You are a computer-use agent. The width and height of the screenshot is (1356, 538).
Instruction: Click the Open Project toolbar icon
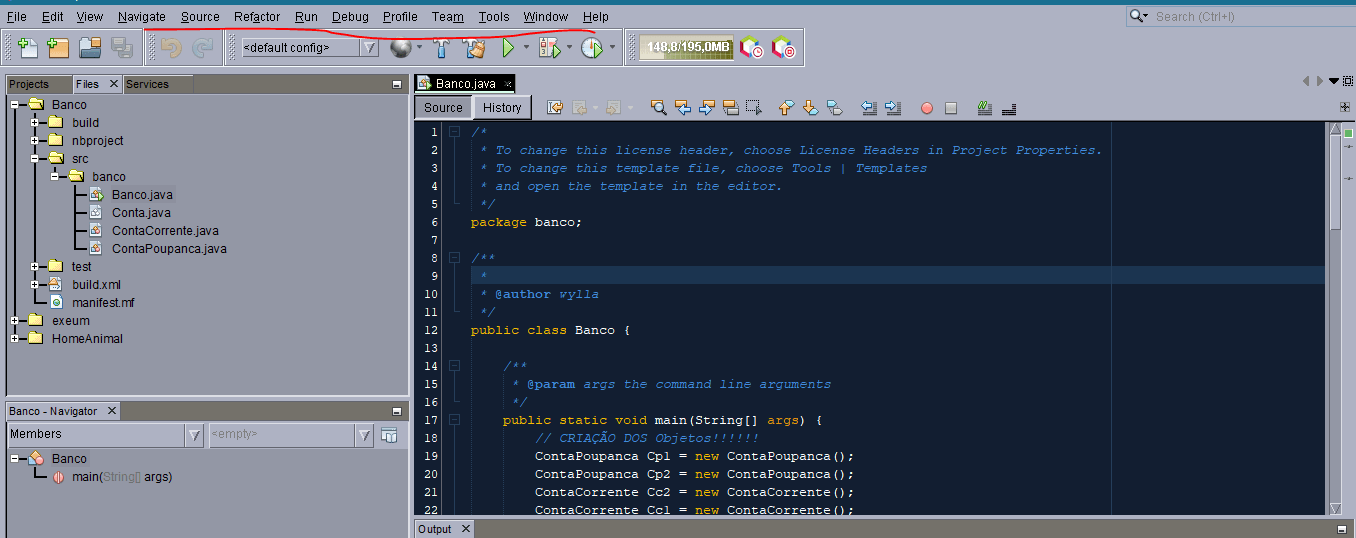click(90, 47)
